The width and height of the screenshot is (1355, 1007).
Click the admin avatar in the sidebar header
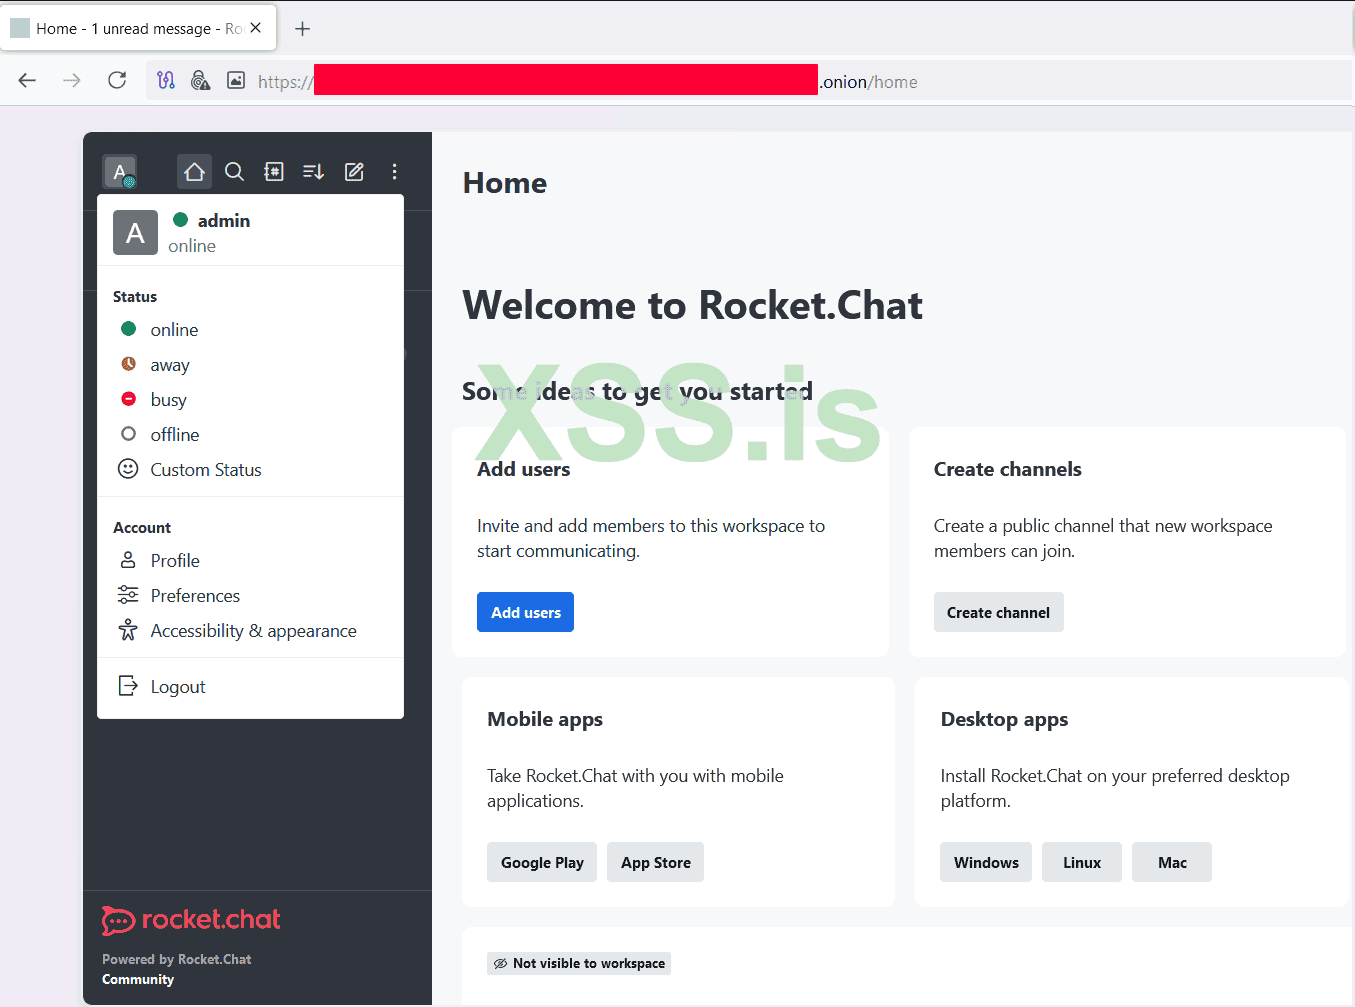[120, 172]
